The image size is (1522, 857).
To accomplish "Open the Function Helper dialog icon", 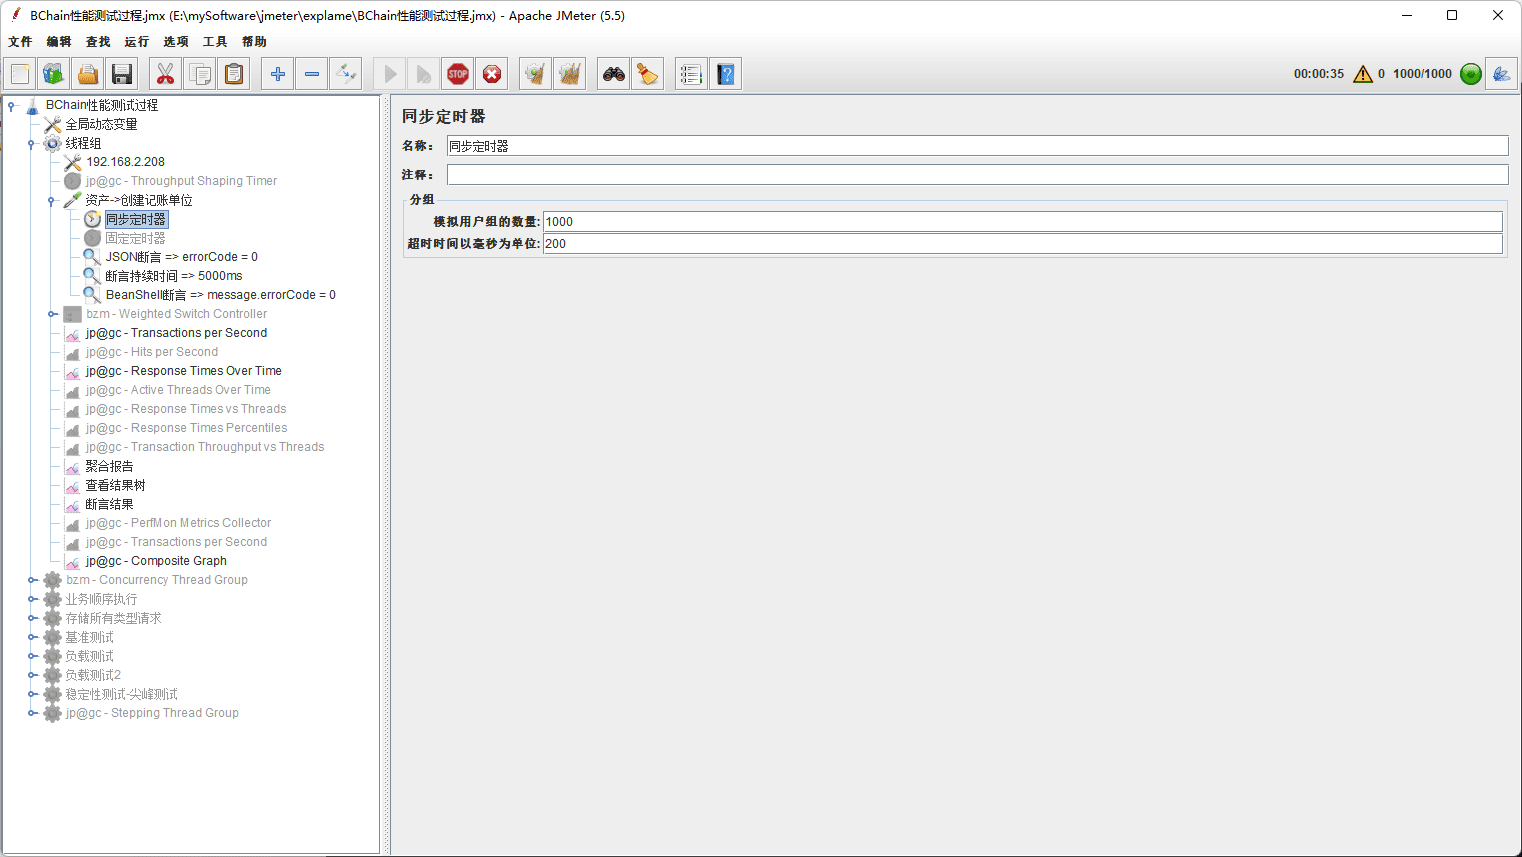I will click(691, 74).
